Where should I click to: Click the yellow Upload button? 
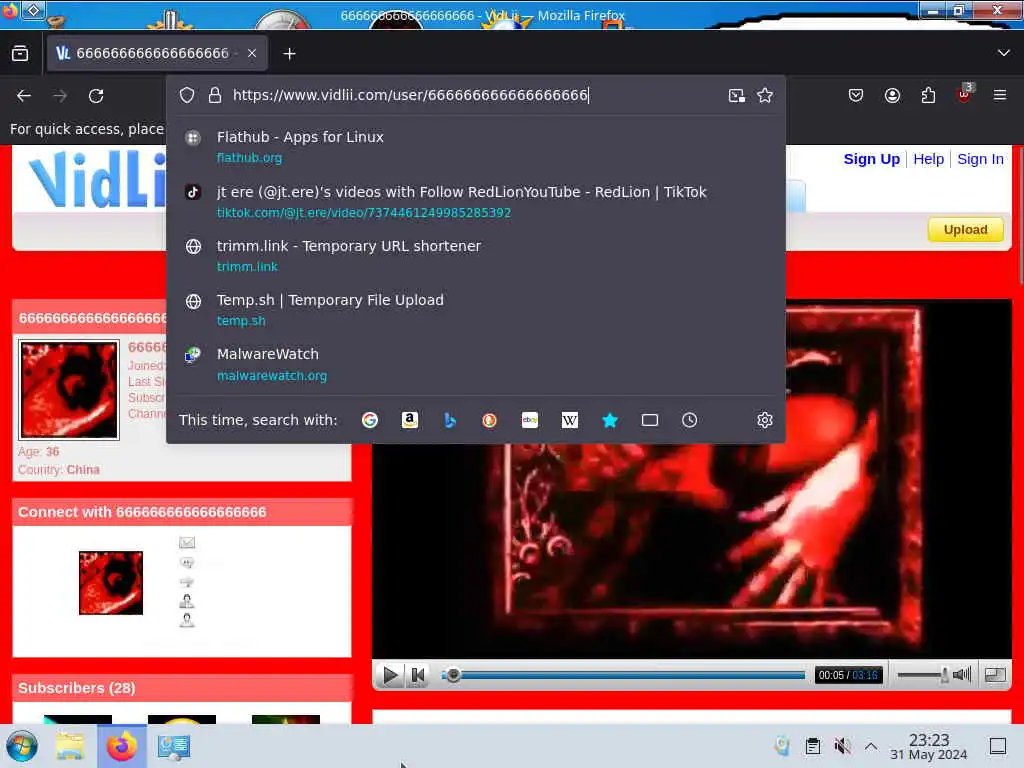pyautogui.click(x=965, y=230)
